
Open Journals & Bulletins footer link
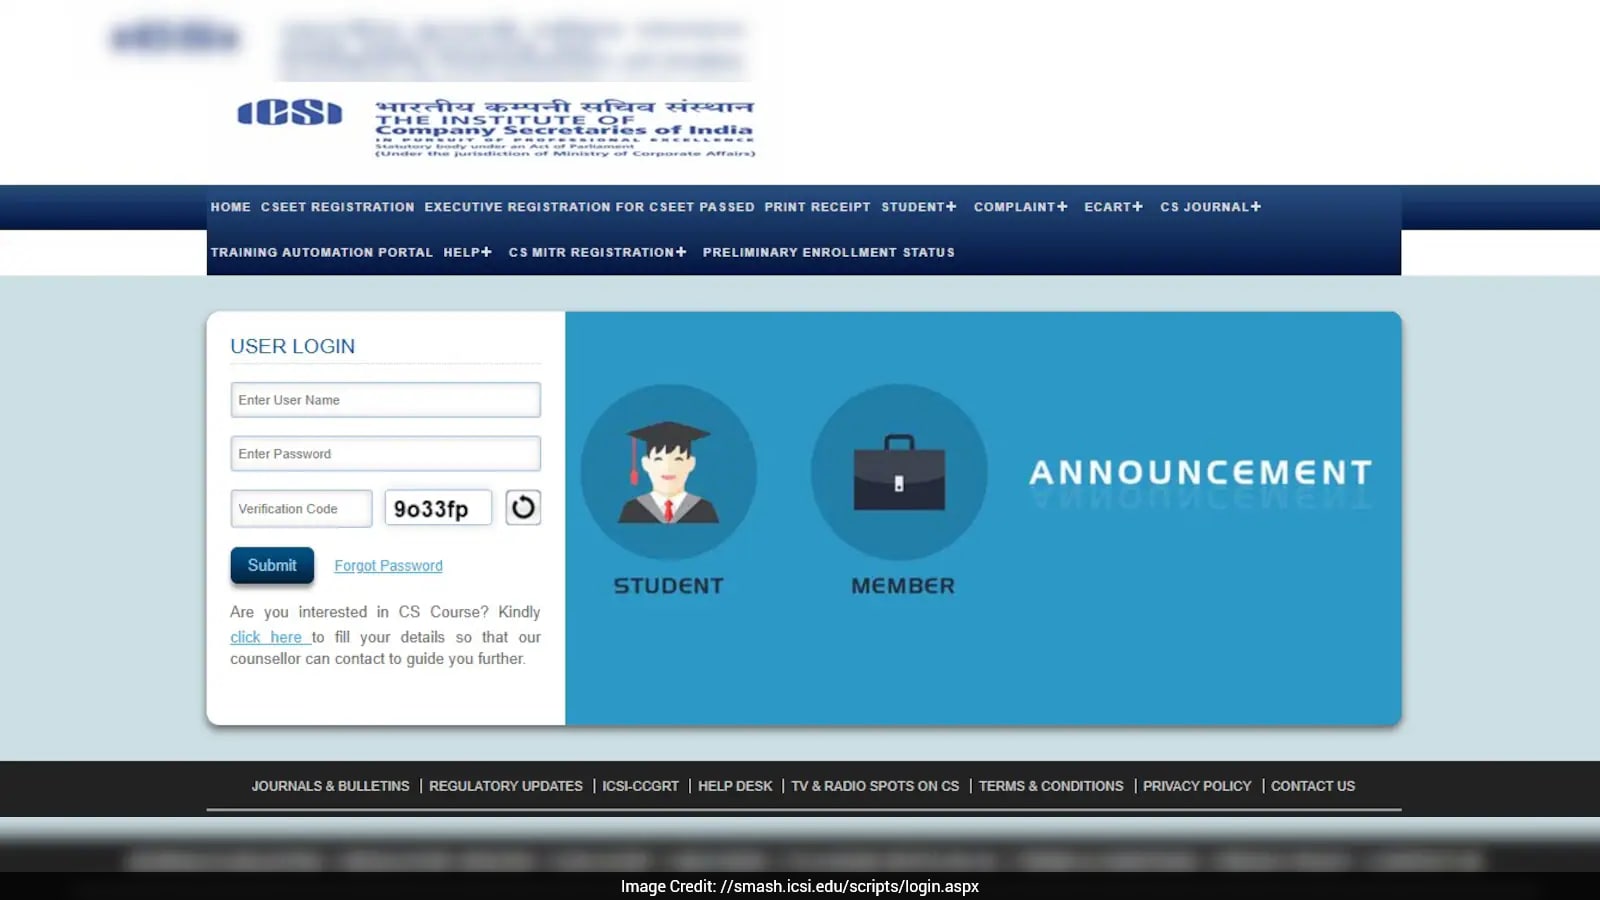[x=330, y=786]
